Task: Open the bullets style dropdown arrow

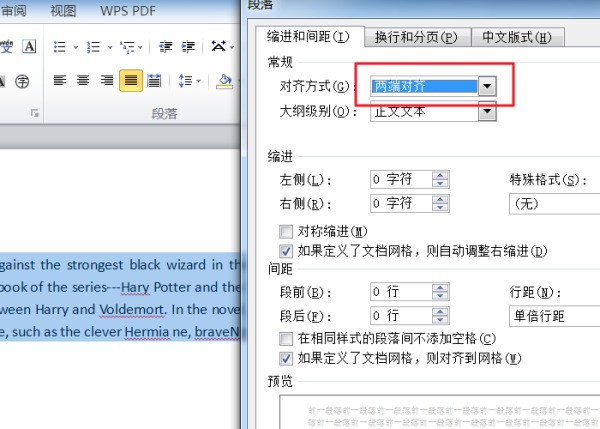Action: pos(75,47)
